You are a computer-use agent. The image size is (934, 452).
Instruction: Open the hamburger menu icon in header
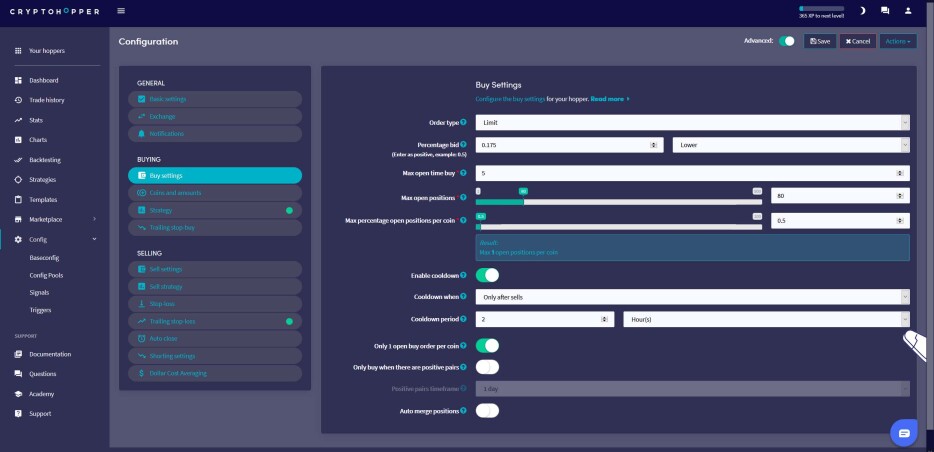[121, 11]
